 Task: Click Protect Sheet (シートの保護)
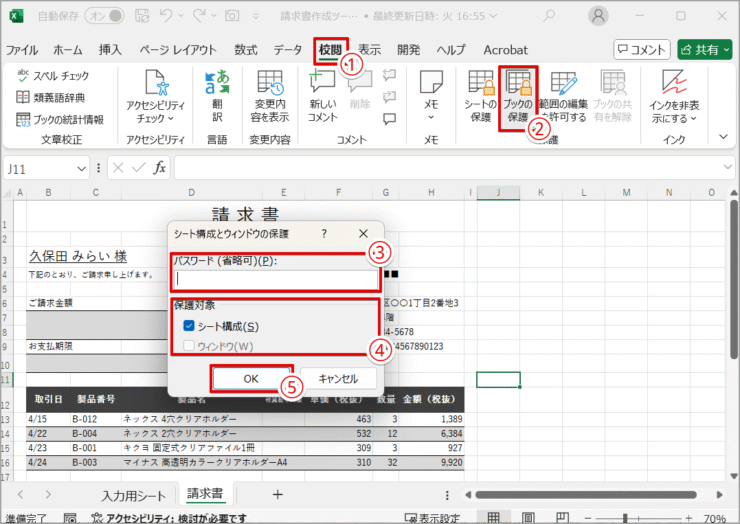click(480, 97)
